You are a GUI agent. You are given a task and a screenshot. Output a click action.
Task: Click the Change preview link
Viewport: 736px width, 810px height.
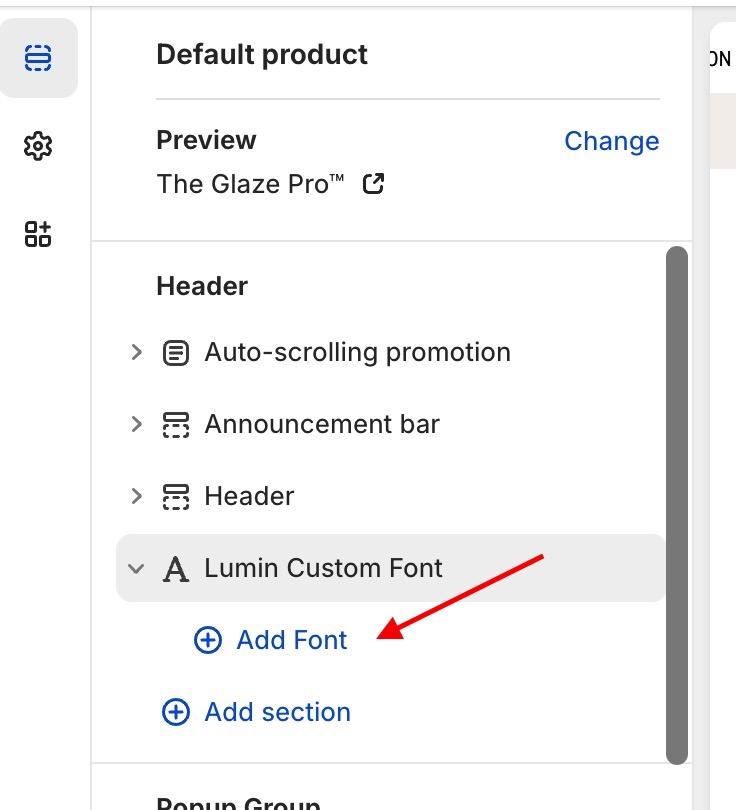point(612,141)
